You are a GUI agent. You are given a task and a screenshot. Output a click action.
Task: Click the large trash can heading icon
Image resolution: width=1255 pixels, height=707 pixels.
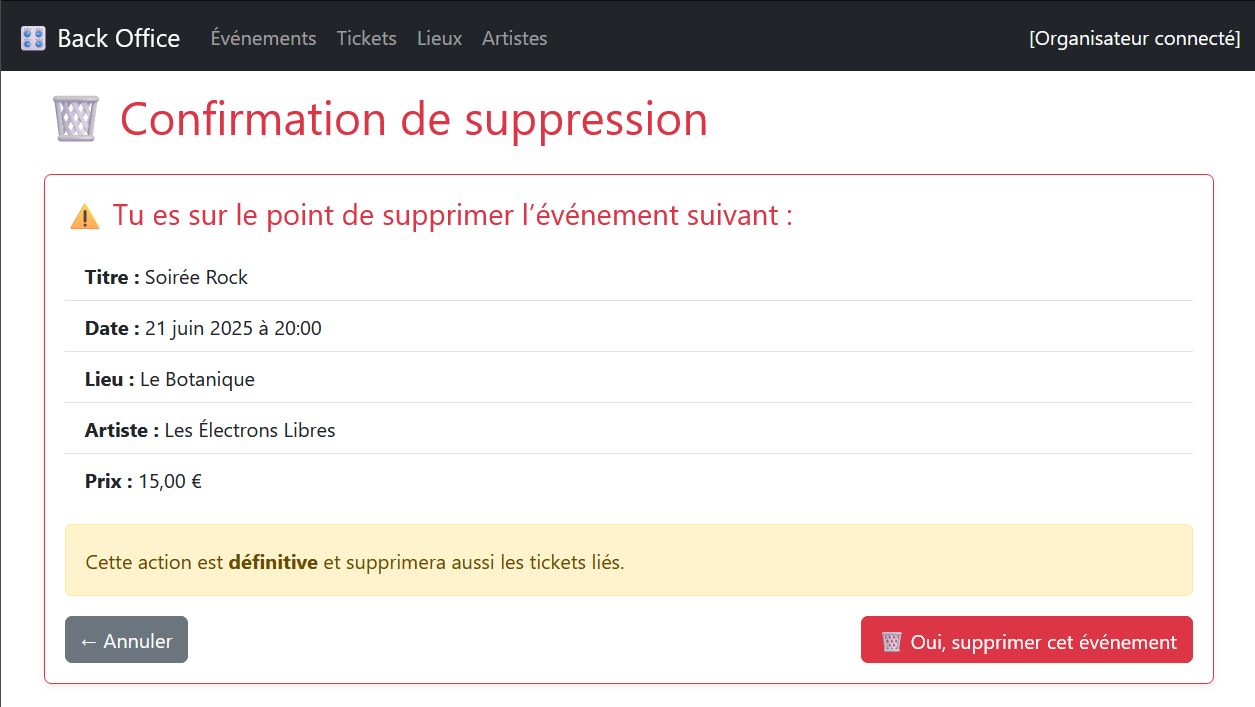pyautogui.click(x=75, y=119)
